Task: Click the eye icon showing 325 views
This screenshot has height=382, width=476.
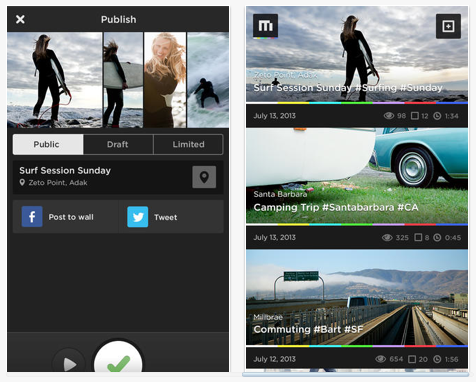Action: point(387,237)
